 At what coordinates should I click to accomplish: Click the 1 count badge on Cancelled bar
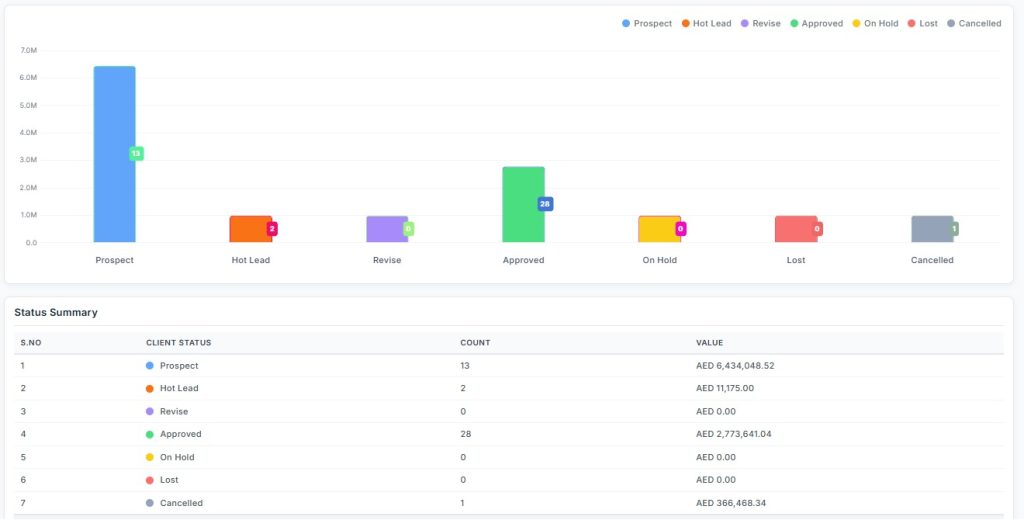click(x=954, y=229)
